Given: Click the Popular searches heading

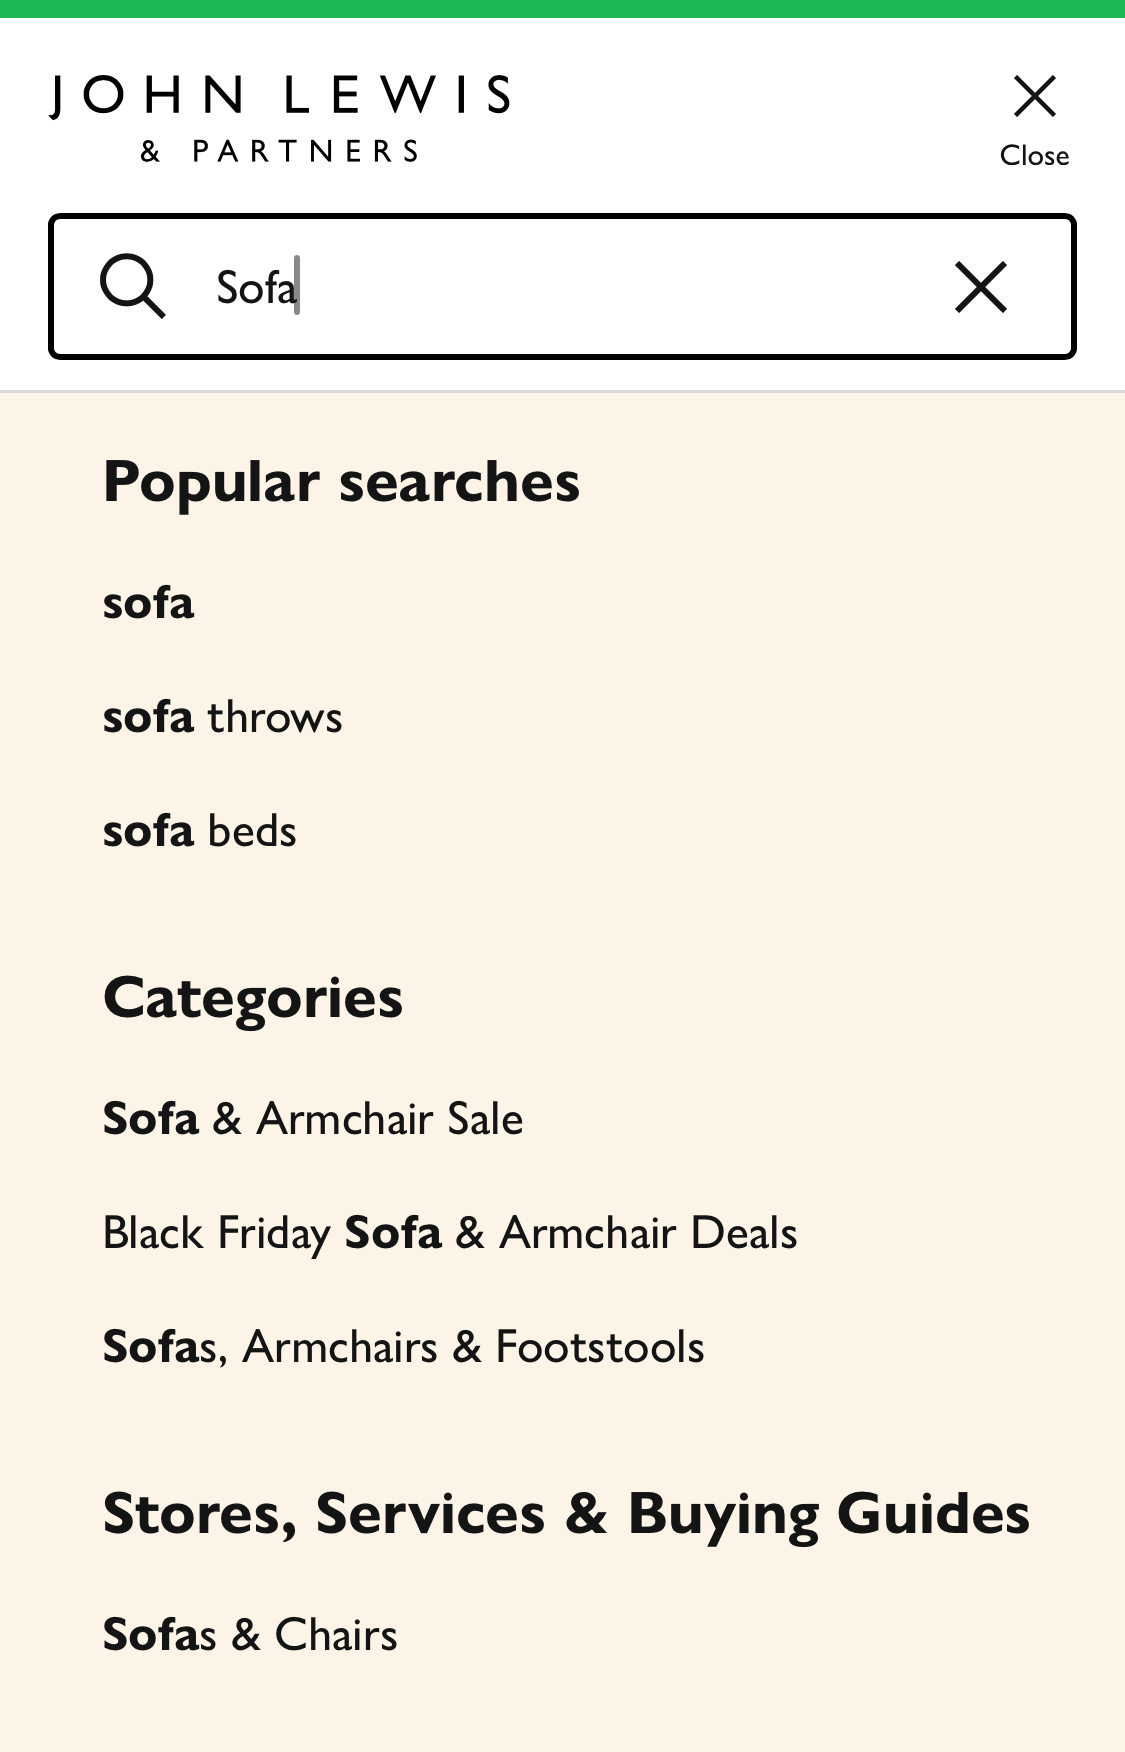Looking at the screenshot, I should click(x=342, y=481).
